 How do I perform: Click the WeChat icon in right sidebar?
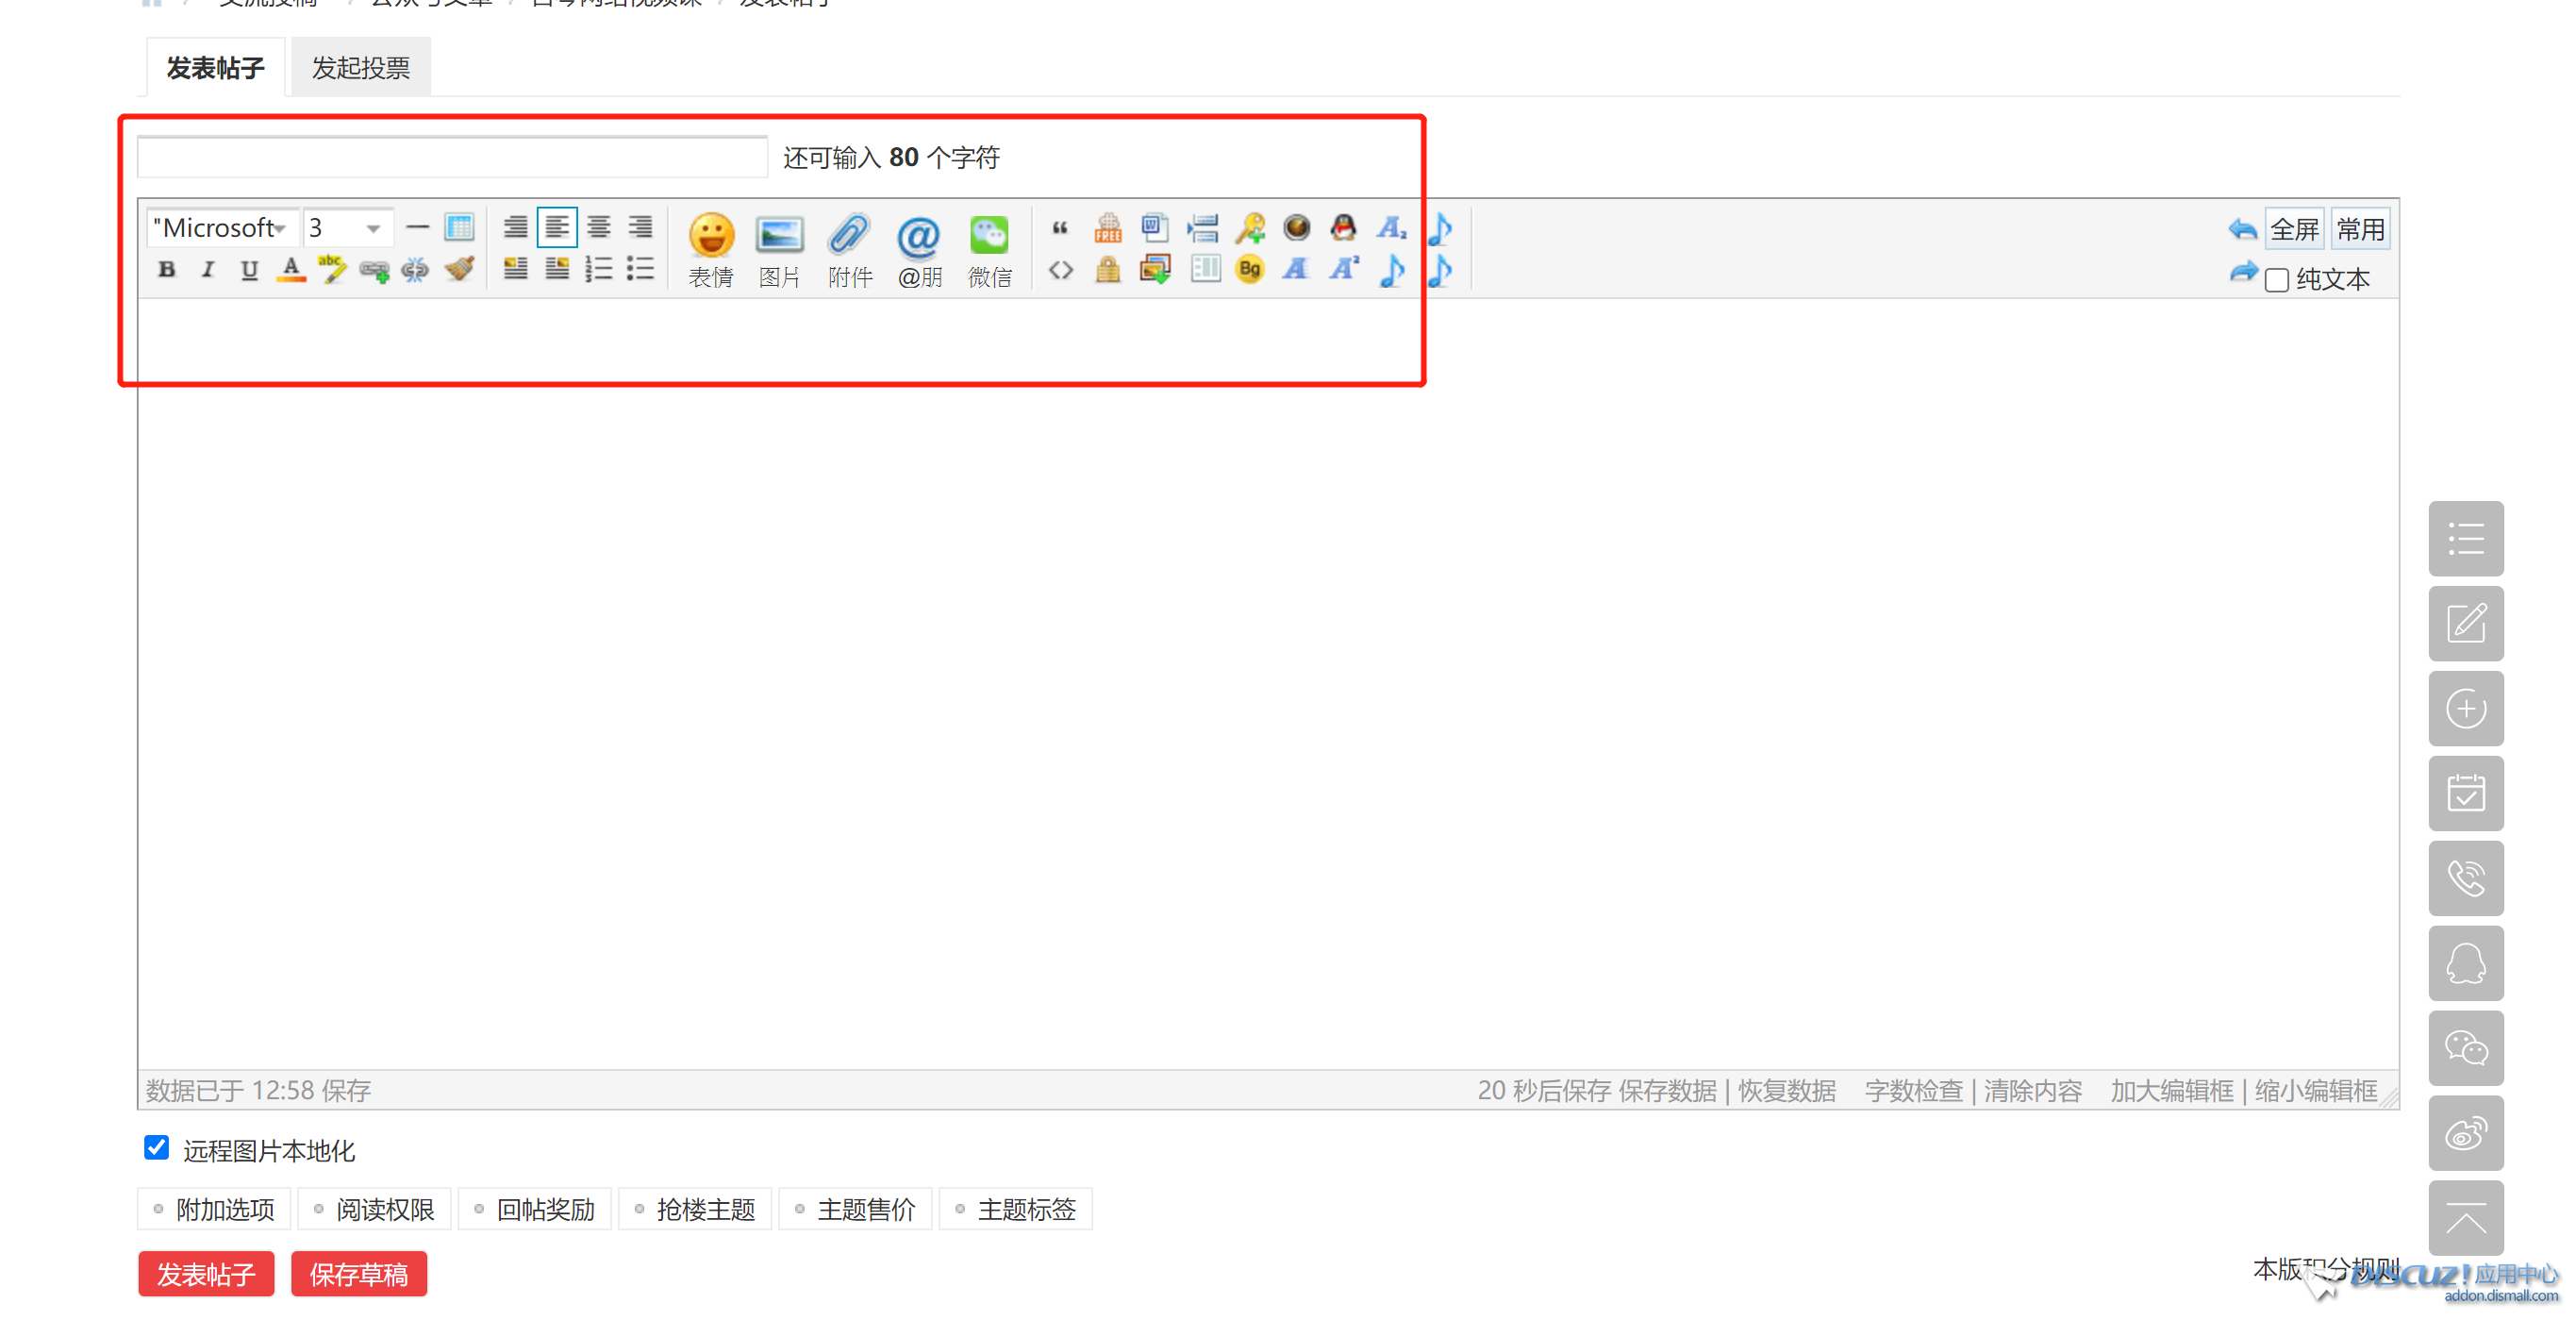click(2465, 1048)
